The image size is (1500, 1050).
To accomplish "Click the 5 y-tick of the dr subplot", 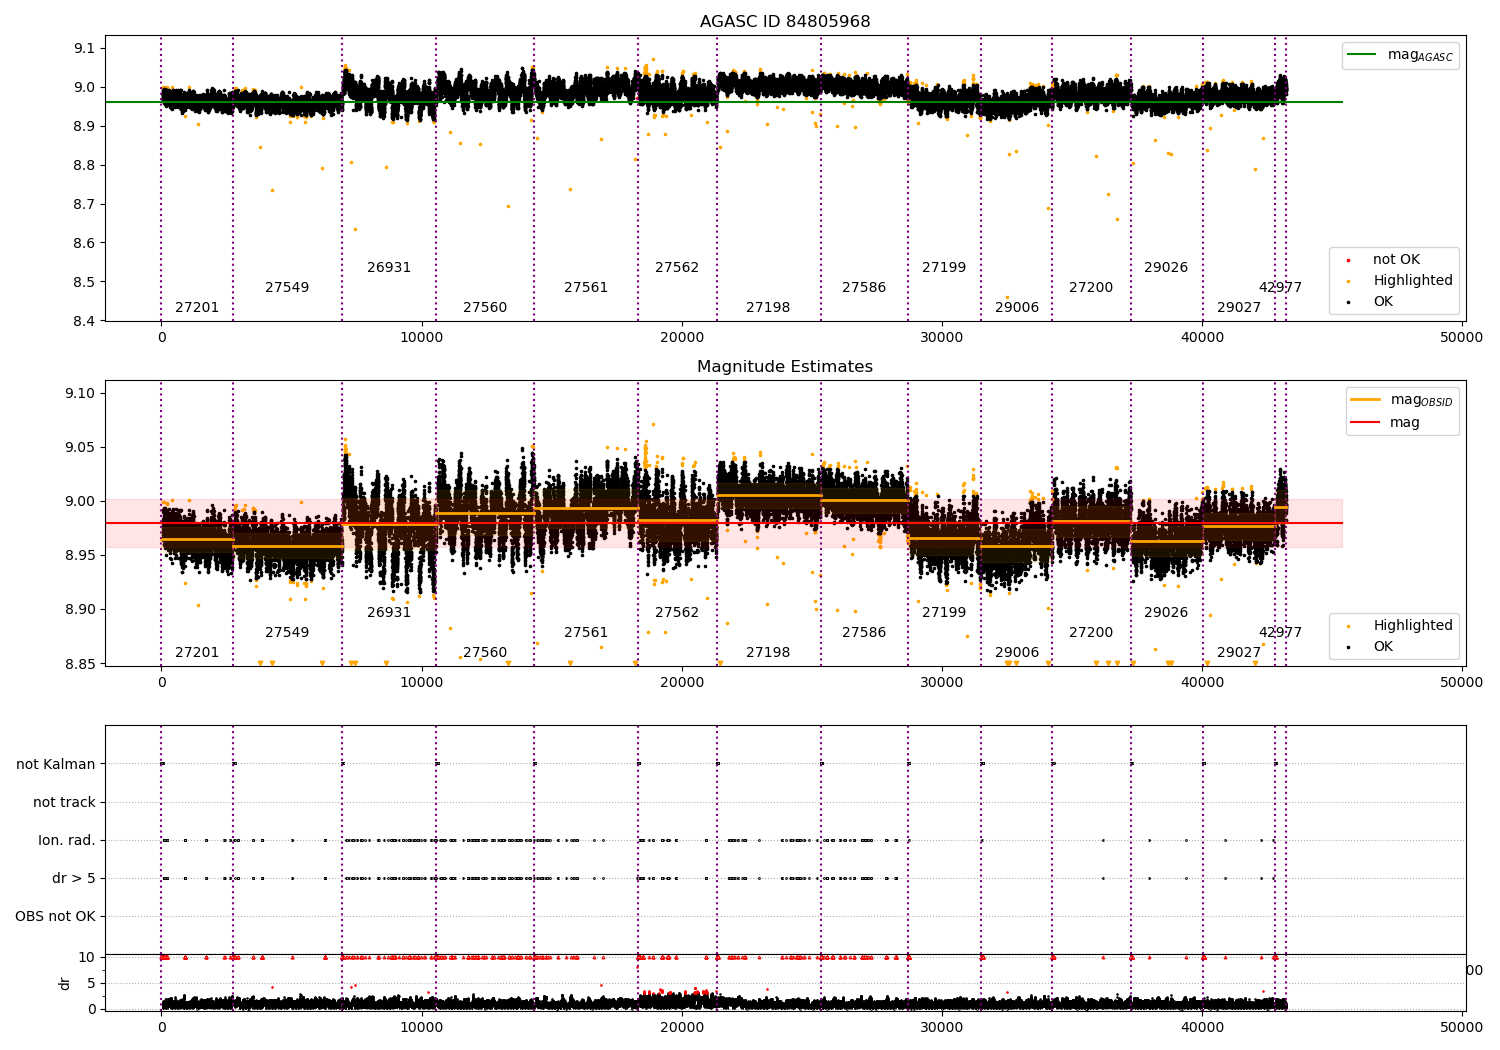I will 91,983.
